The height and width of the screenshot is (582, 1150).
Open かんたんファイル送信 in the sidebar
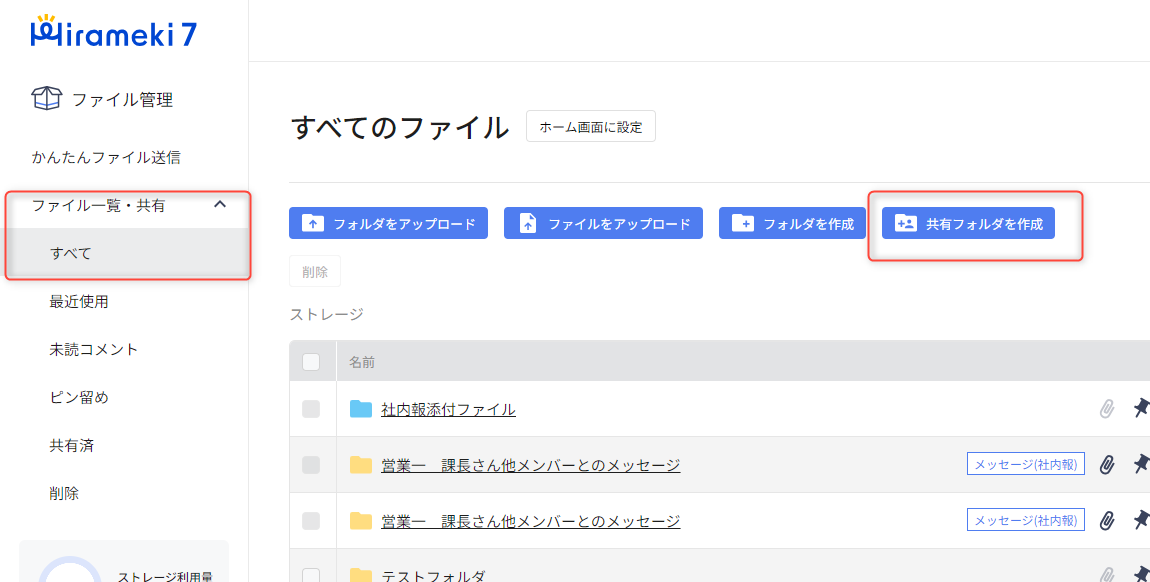[x=106, y=157]
